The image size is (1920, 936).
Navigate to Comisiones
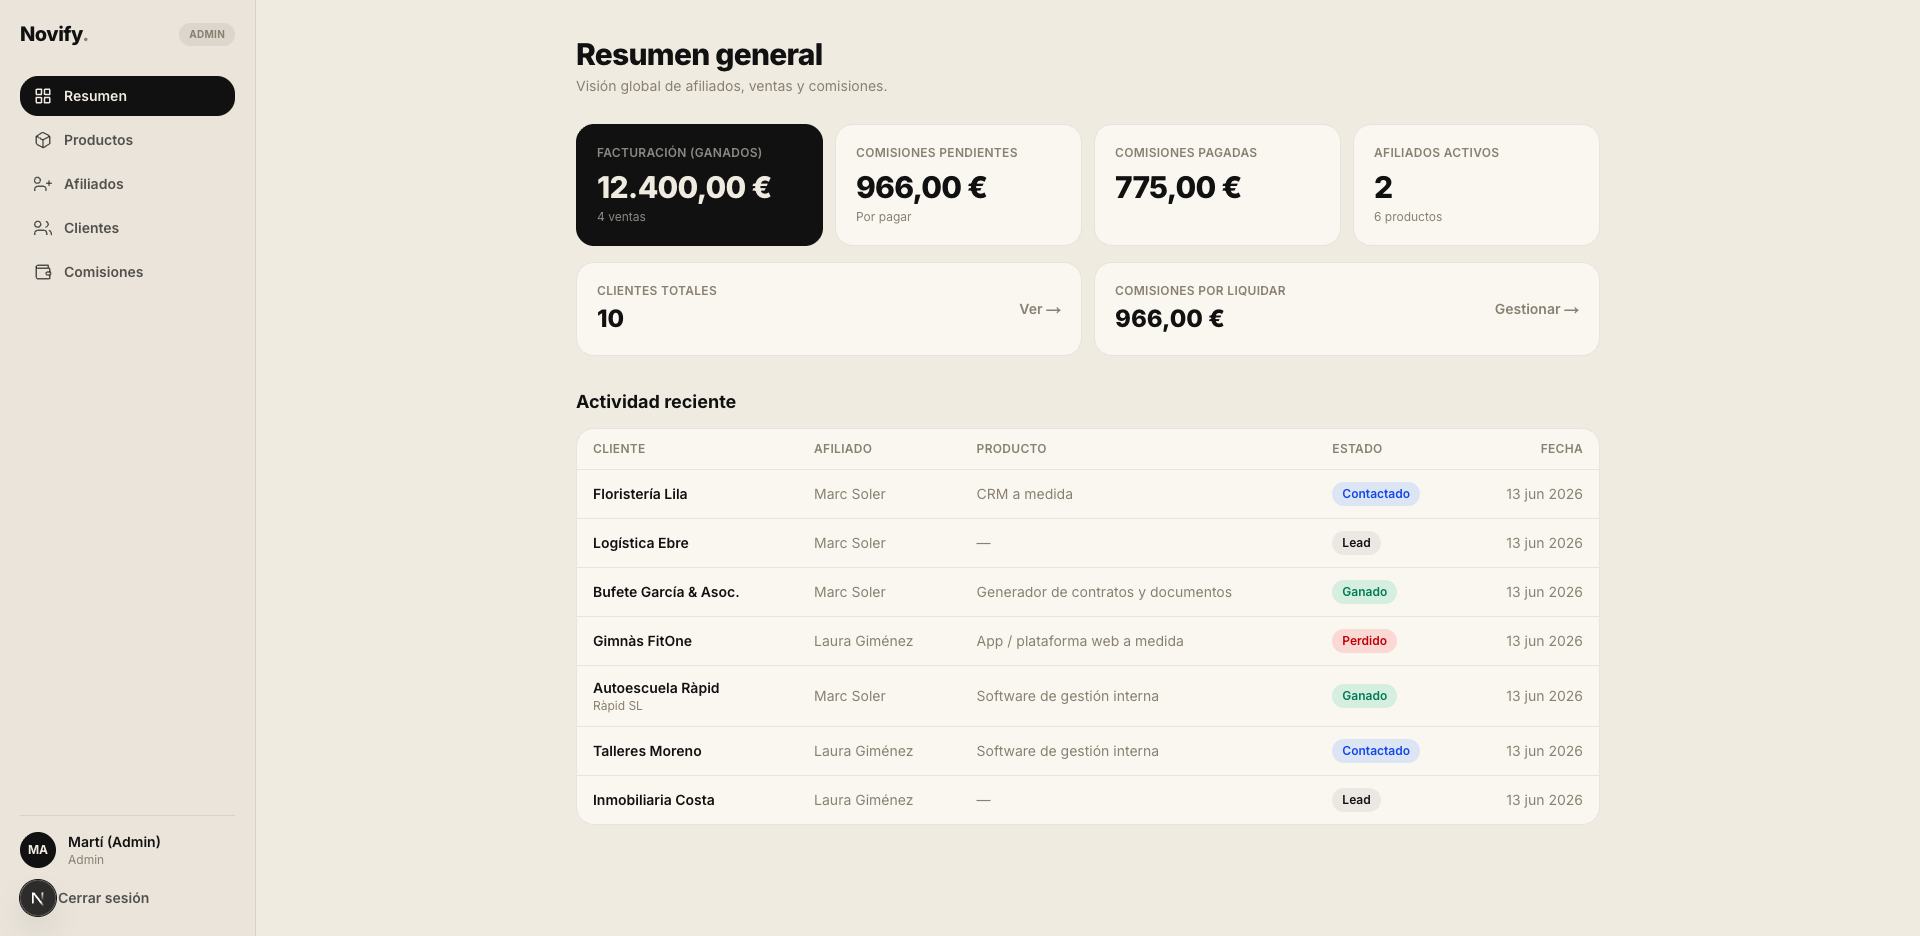[127, 272]
